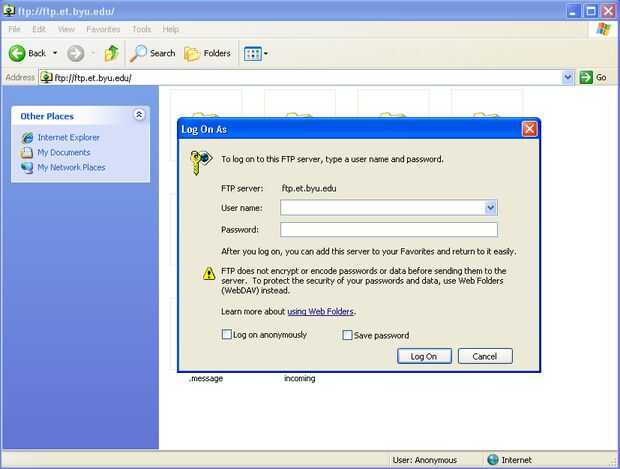Select the incoming folder label
The width and height of the screenshot is (620, 469).
[300, 378]
